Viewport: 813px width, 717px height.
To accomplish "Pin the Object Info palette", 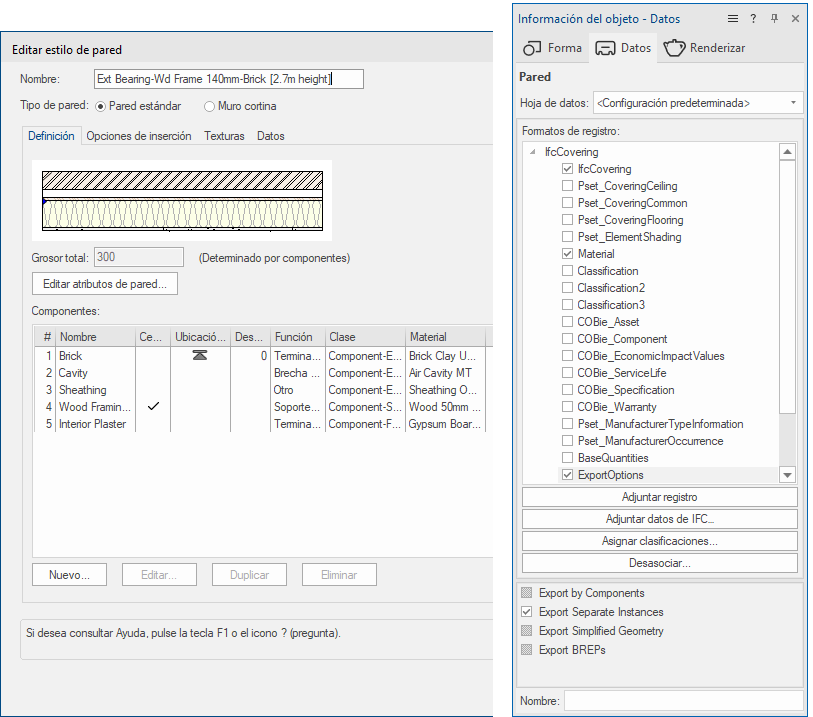I will point(774,18).
